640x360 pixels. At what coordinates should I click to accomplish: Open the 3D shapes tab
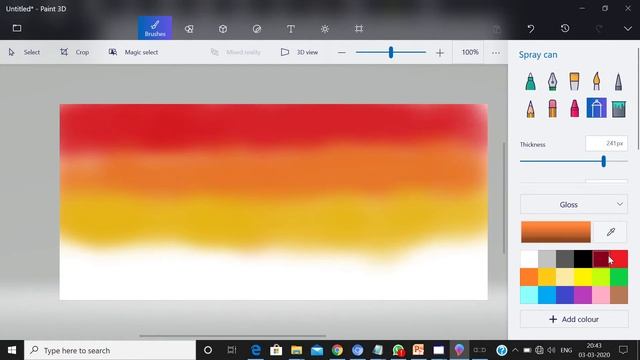tap(223, 29)
